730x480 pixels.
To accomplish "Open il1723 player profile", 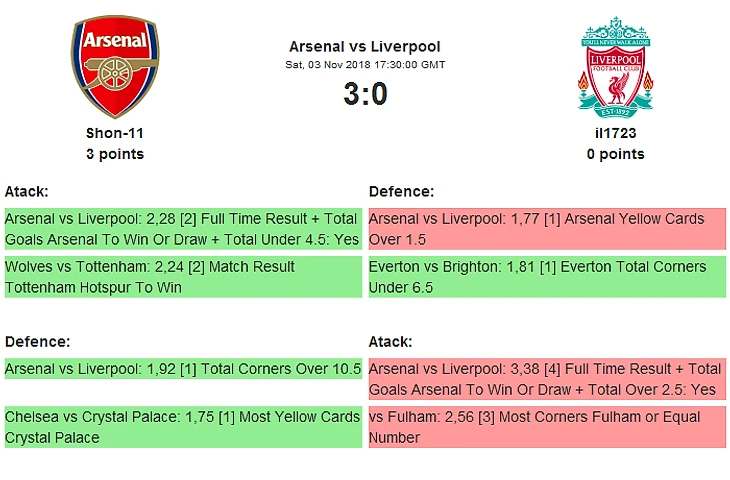I will pyautogui.click(x=615, y=133).
